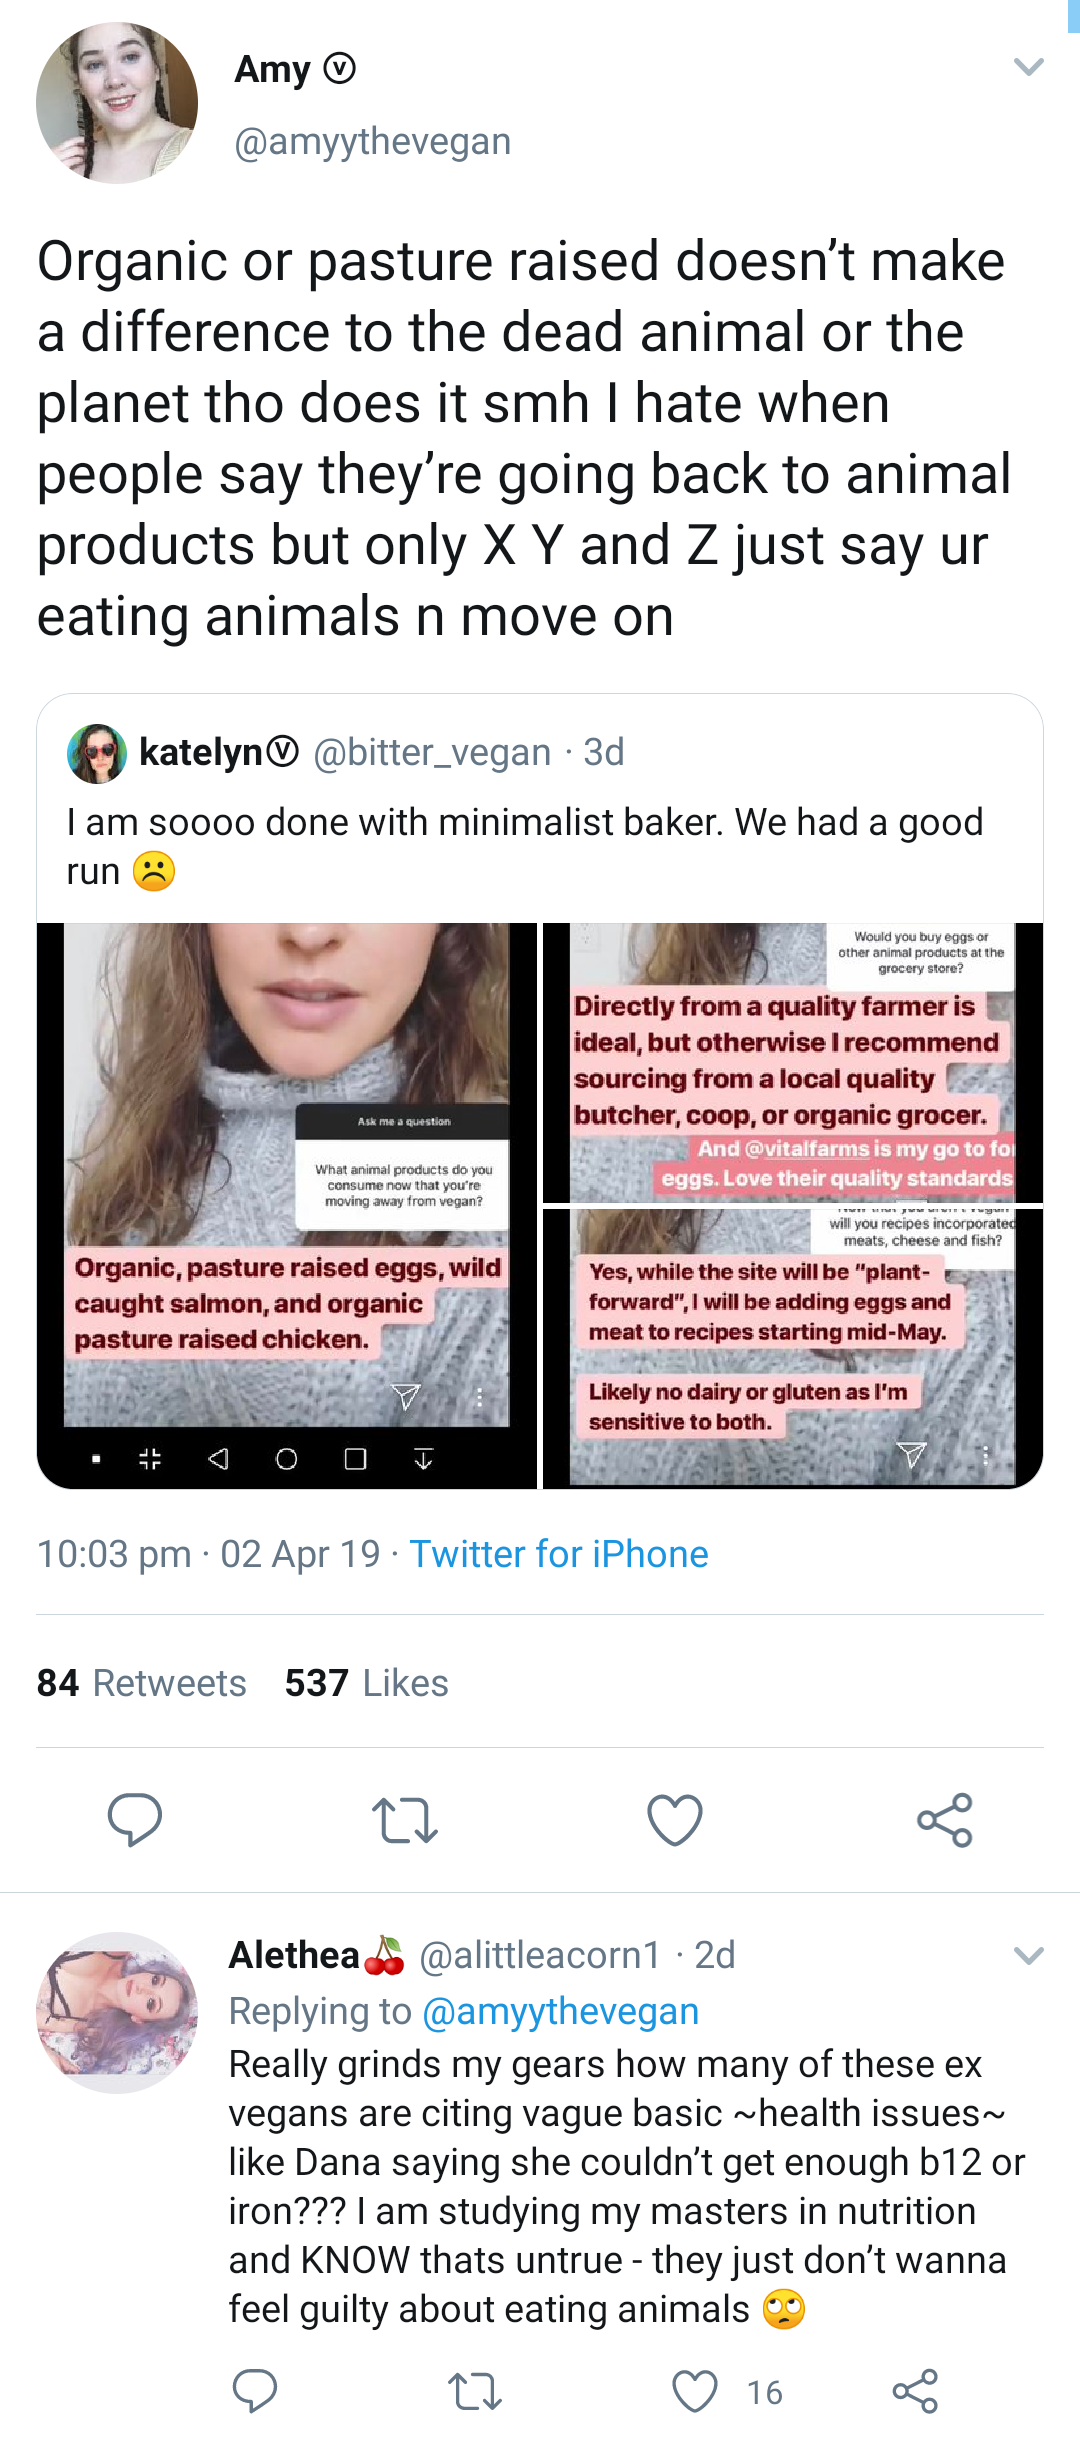Open Amy's profile picture
1080x2437 pixels.
(117, 103)
